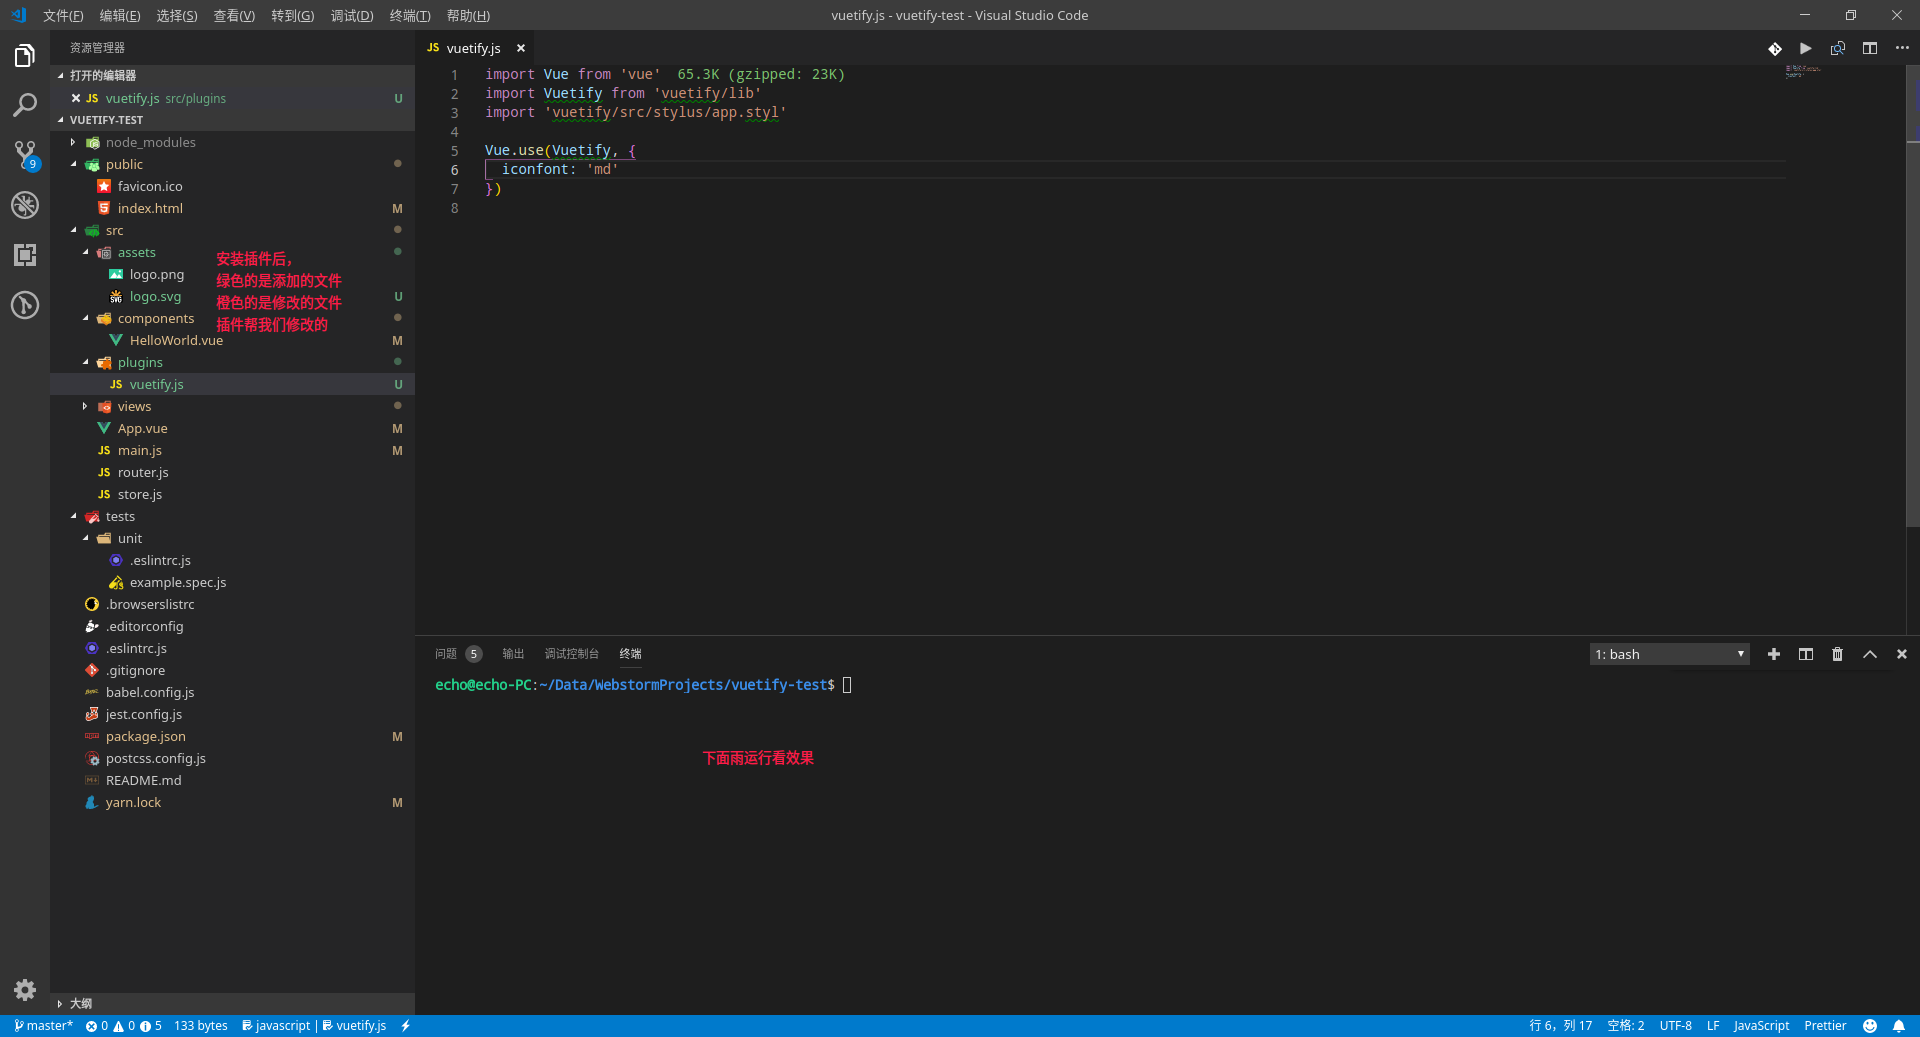Close vuetify.js in open editors list
Screen dimensions: 1920x1037
pyautogui.click(x=76, y=98)
